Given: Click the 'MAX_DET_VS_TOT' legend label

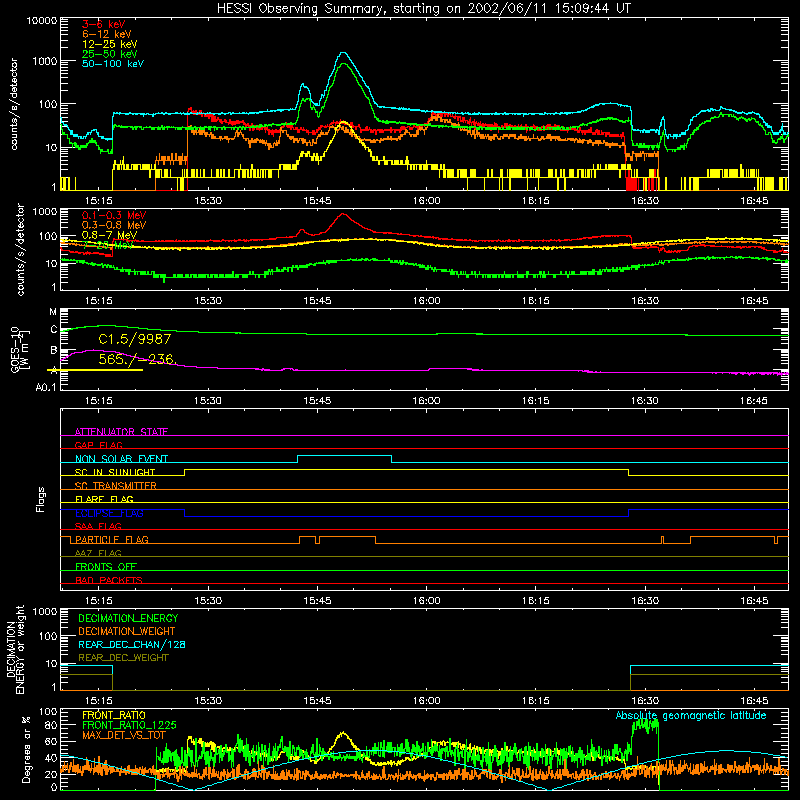Looking at the screenshot, I should click(x=124, y=735).
